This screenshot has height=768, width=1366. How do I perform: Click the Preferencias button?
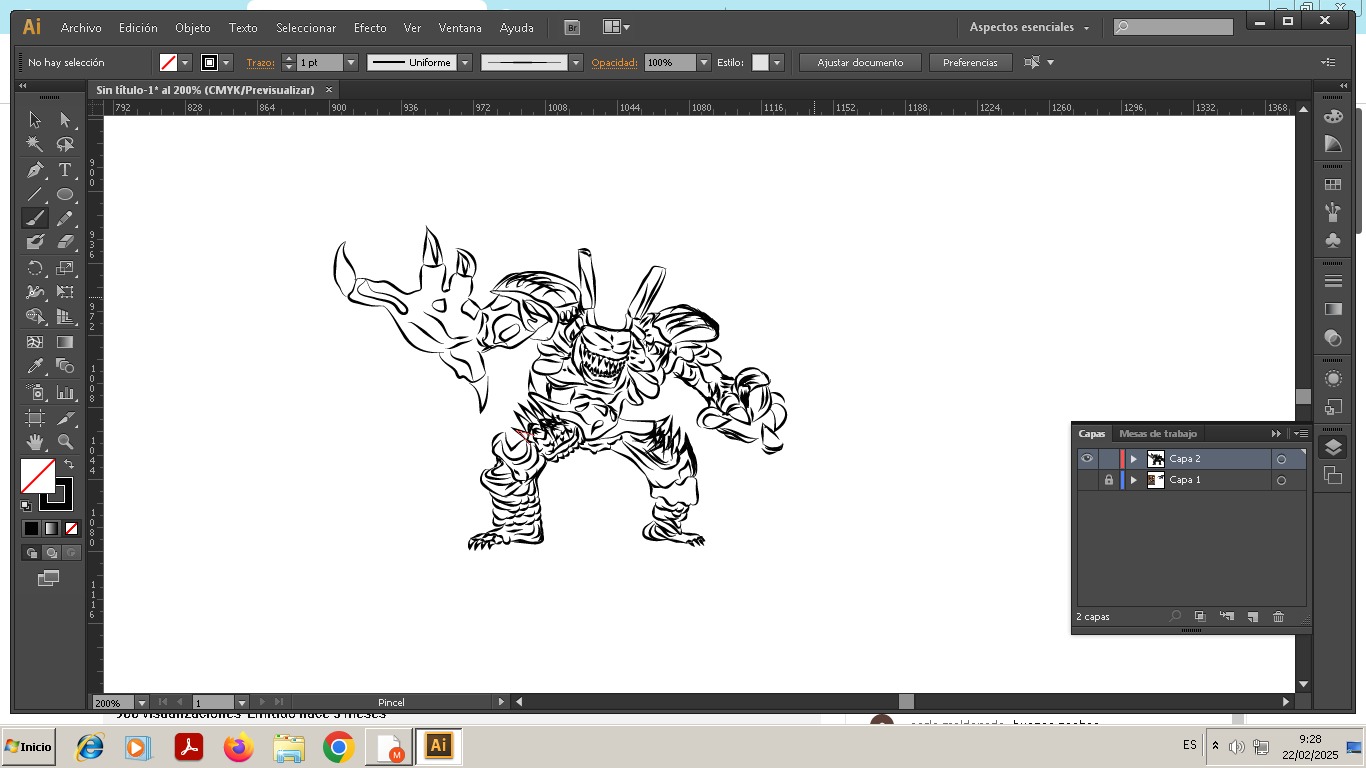(970, 62)
